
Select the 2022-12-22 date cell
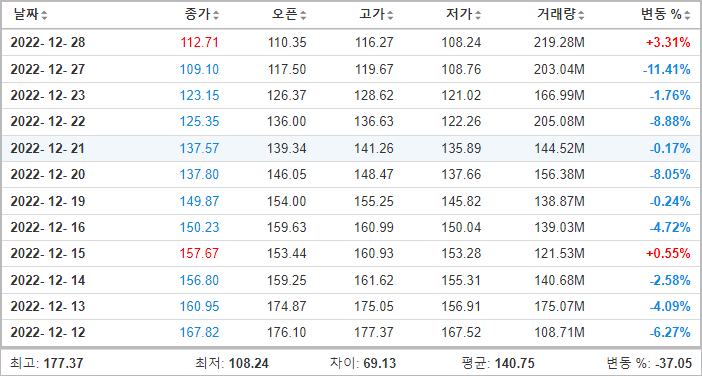click(x=47, y=122)
